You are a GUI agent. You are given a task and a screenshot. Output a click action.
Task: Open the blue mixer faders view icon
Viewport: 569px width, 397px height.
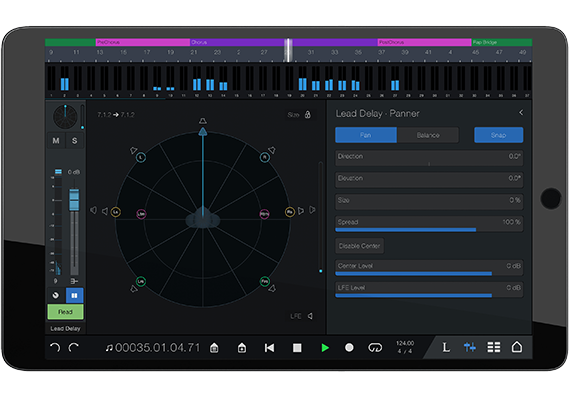pos(470,347)
